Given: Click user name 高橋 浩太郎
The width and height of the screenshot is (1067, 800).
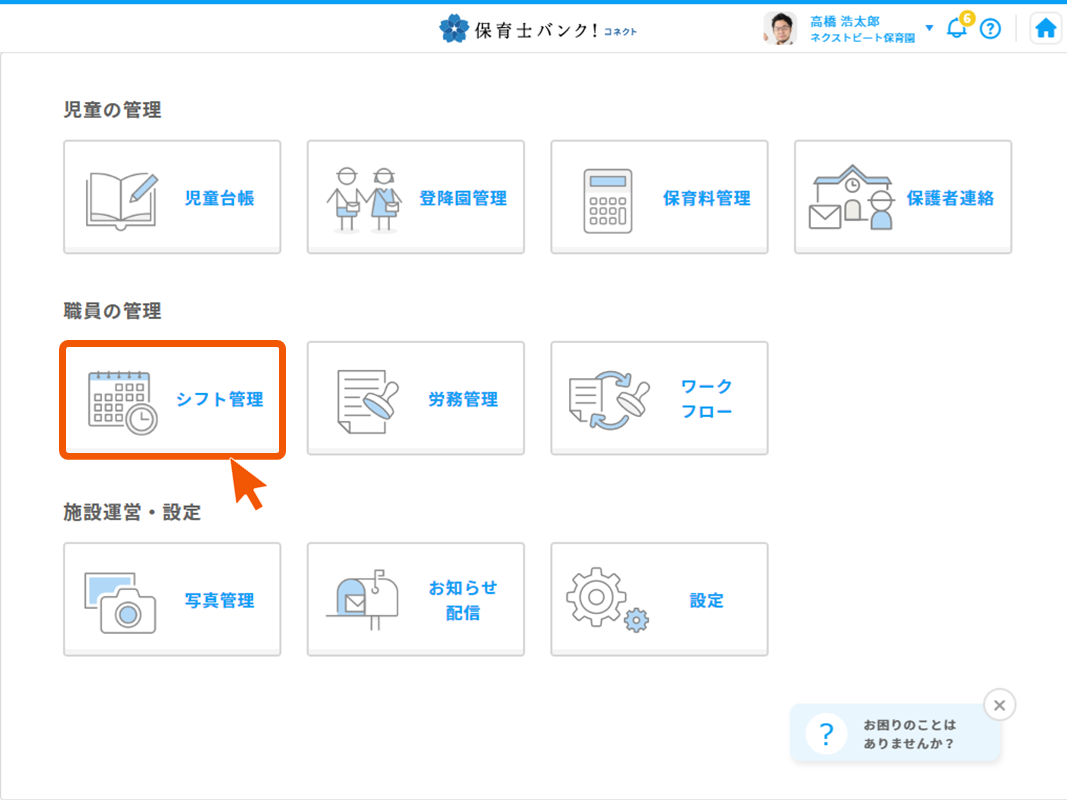Looking at the screenshot, I should 845,21.
